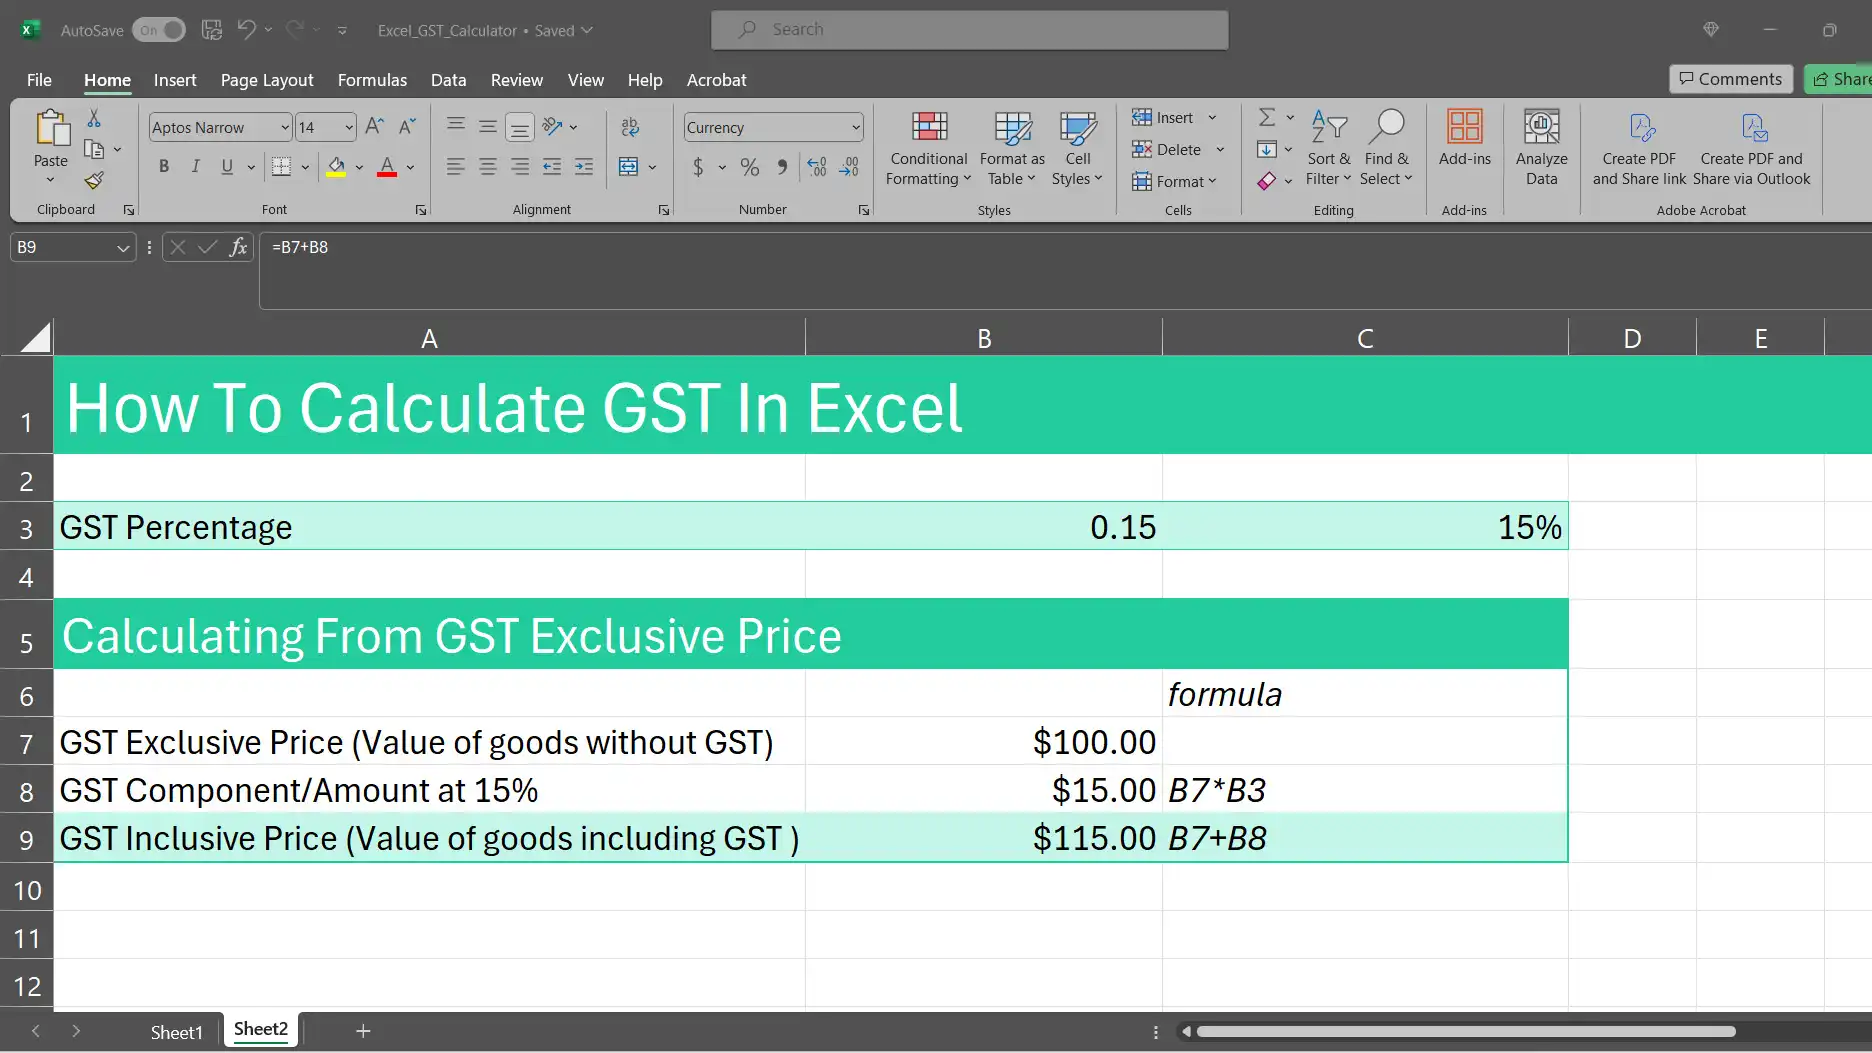The width and height of the screenshot is (1872, 1053).
Task: Expand Sort & Filter menu
Action: pos(1329,148)
